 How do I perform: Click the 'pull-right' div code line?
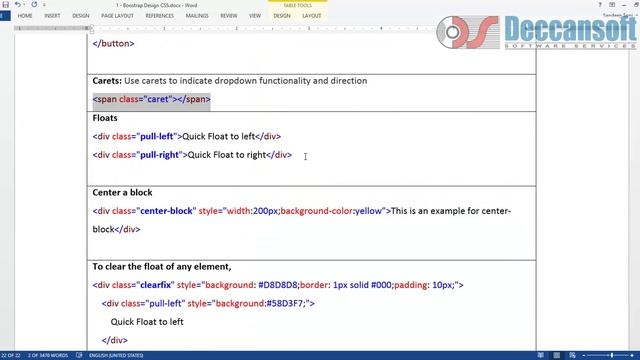coord(192,155)
